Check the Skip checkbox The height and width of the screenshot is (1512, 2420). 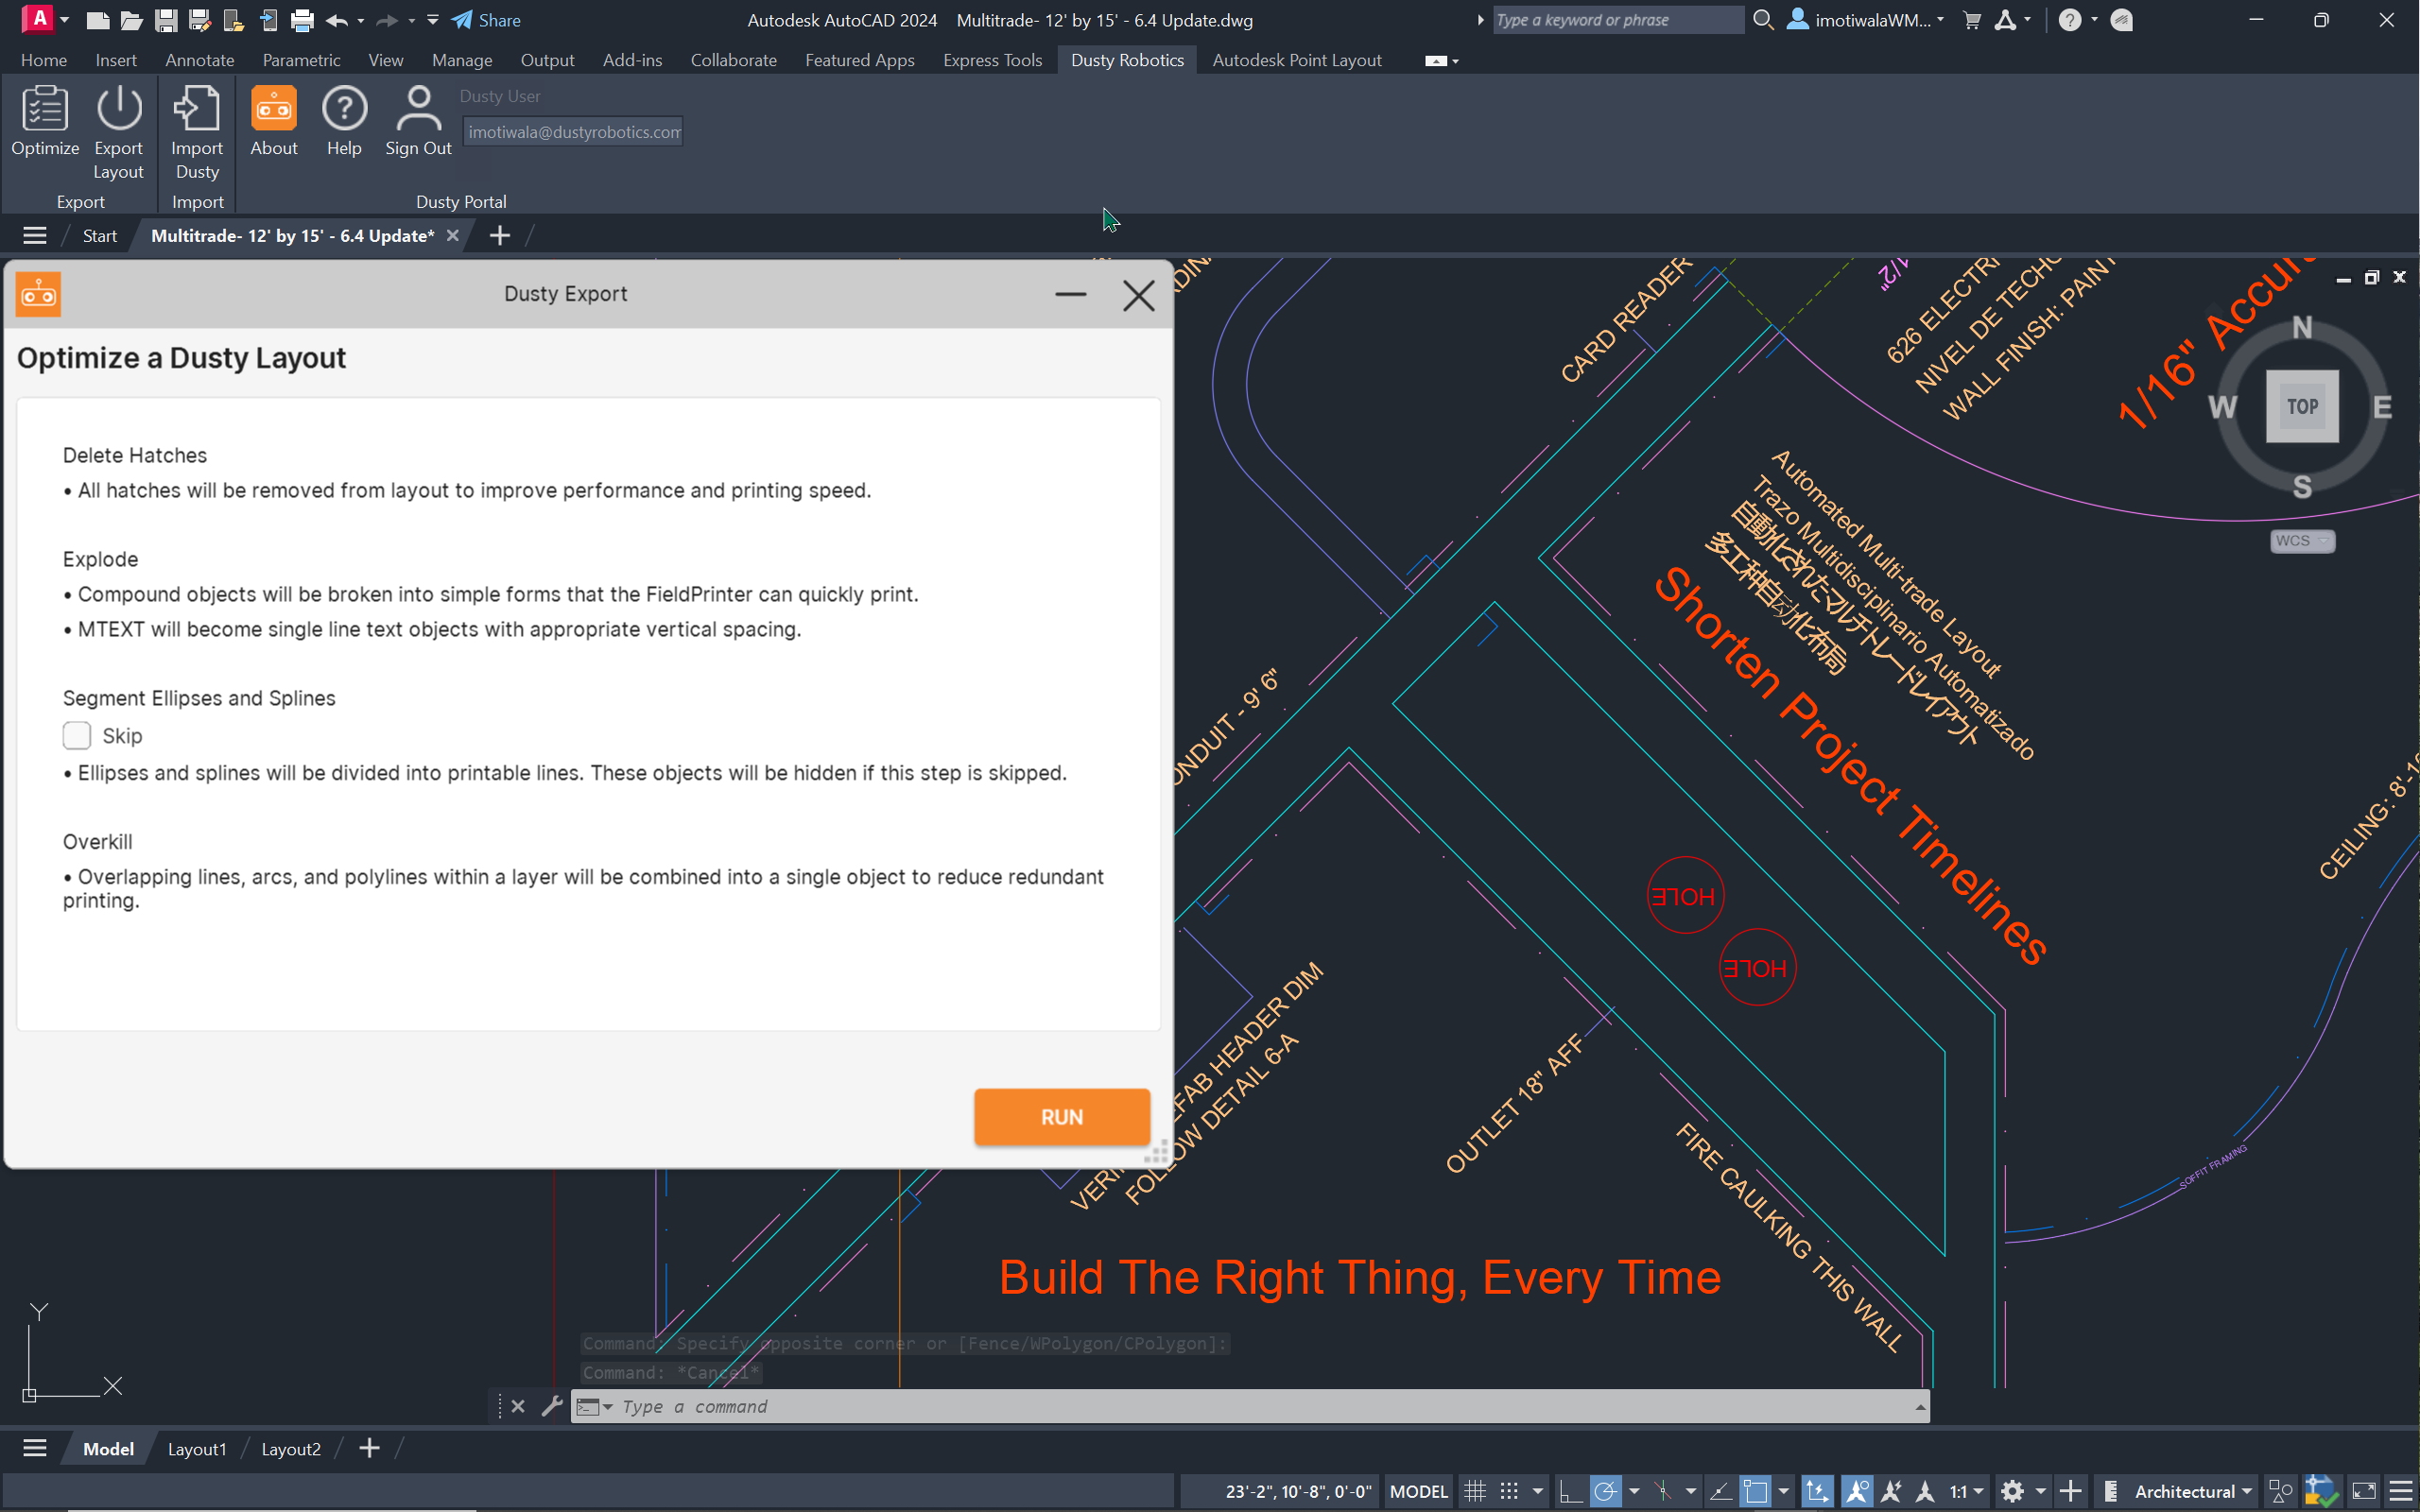pos(77,735)
